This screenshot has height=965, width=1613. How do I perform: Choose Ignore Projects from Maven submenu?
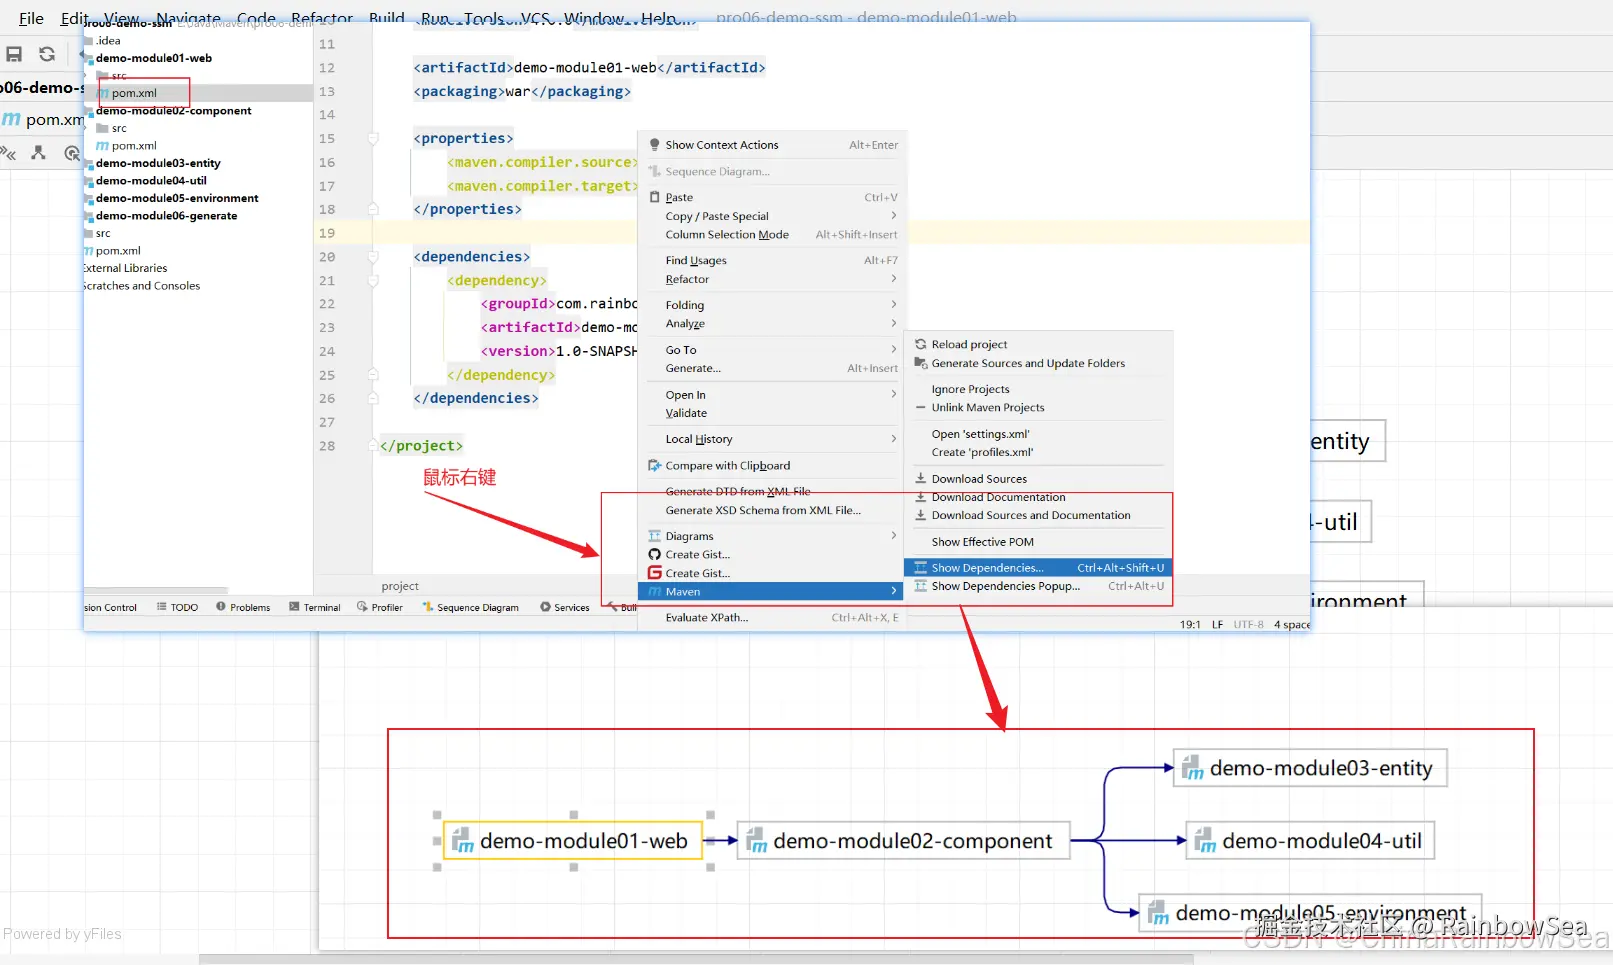pos(971,389)
